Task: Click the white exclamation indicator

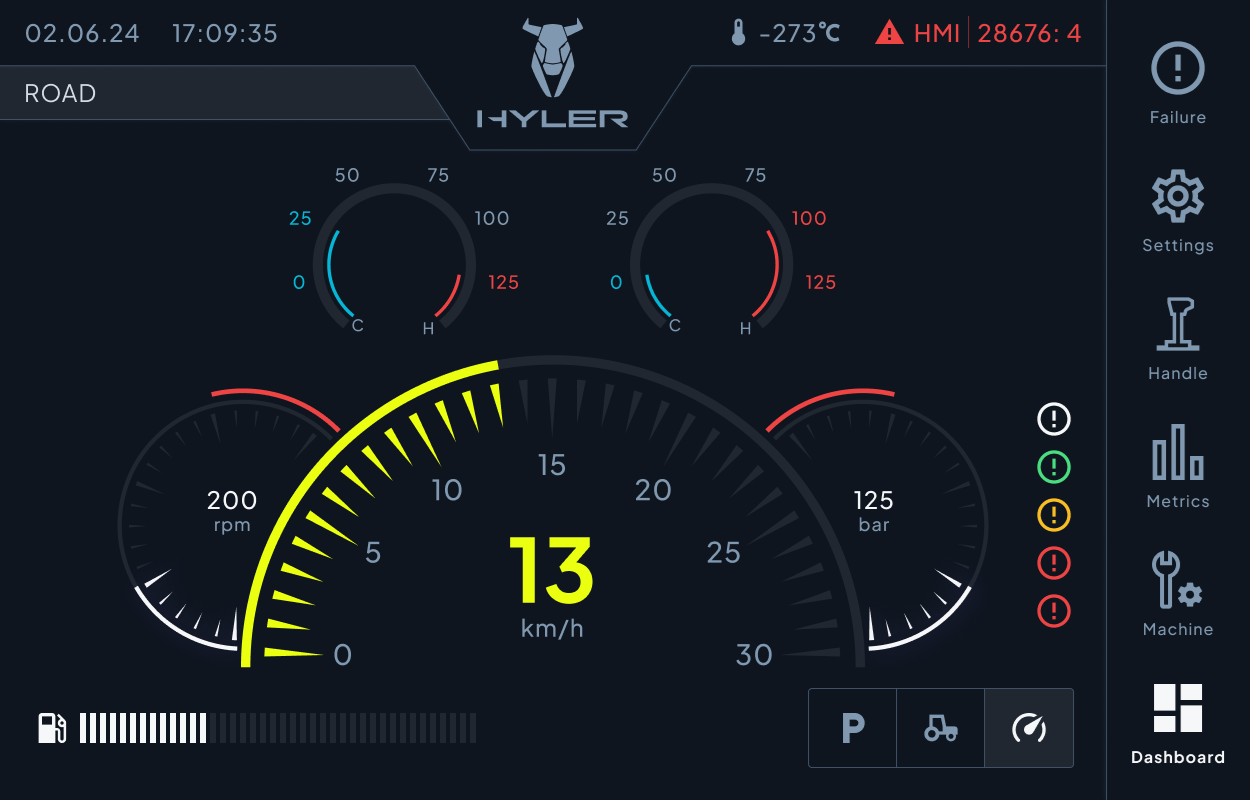Action: click(1054, 419)
